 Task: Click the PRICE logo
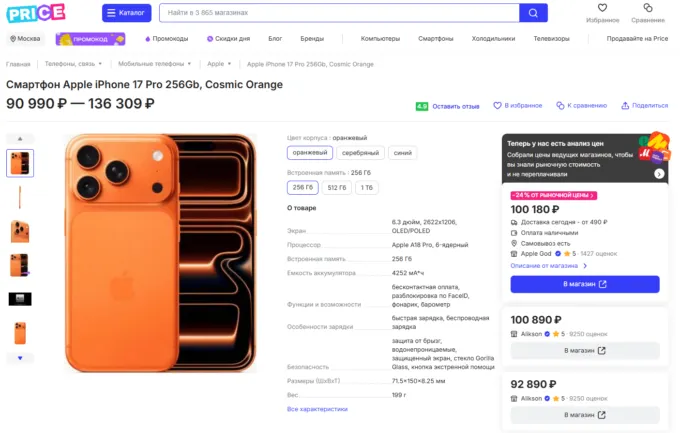pyautogui.click(x=36, y=13)
